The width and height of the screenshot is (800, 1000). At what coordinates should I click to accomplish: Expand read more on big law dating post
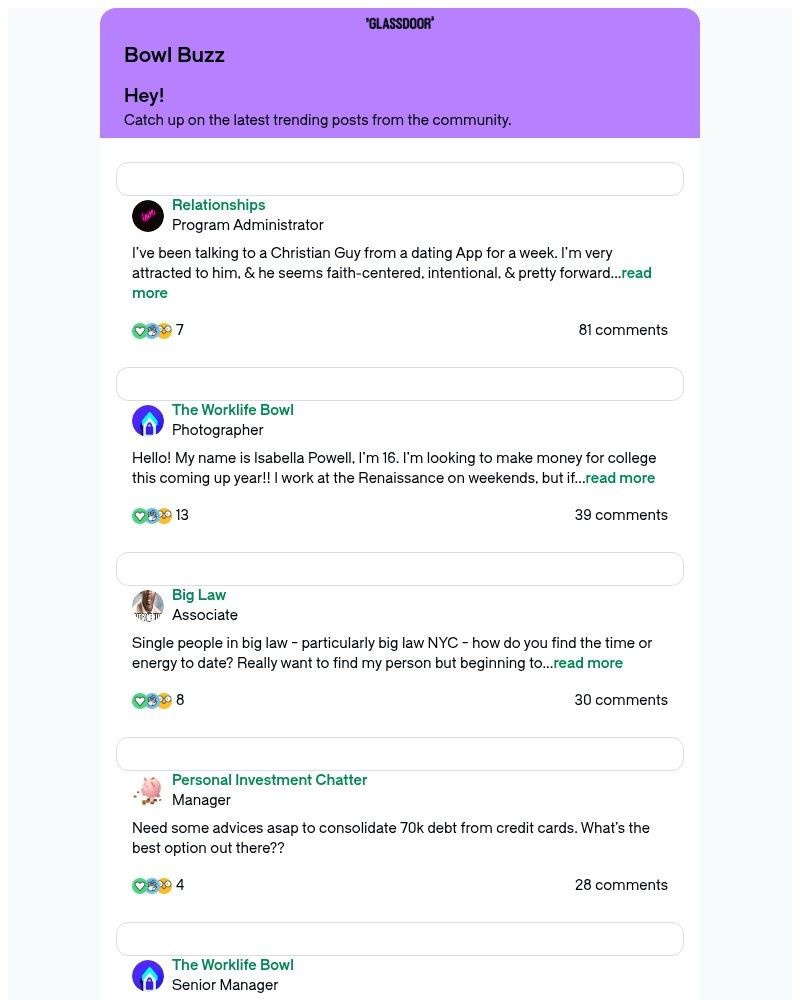click(588, 663)
